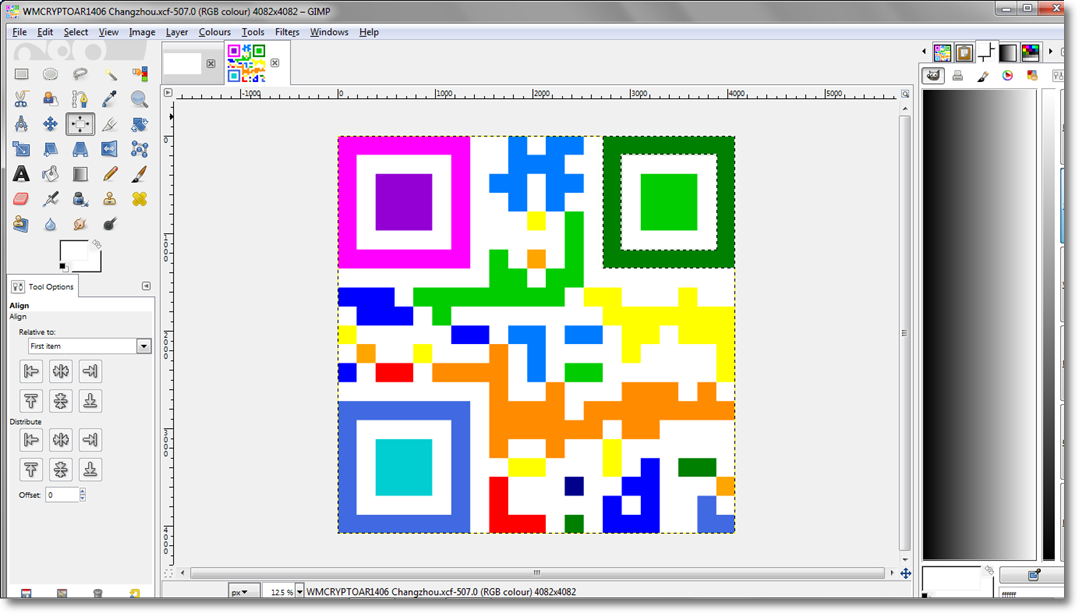Open the Layer menu
This screenshot has width=1080, height=615.
(176, 32)
